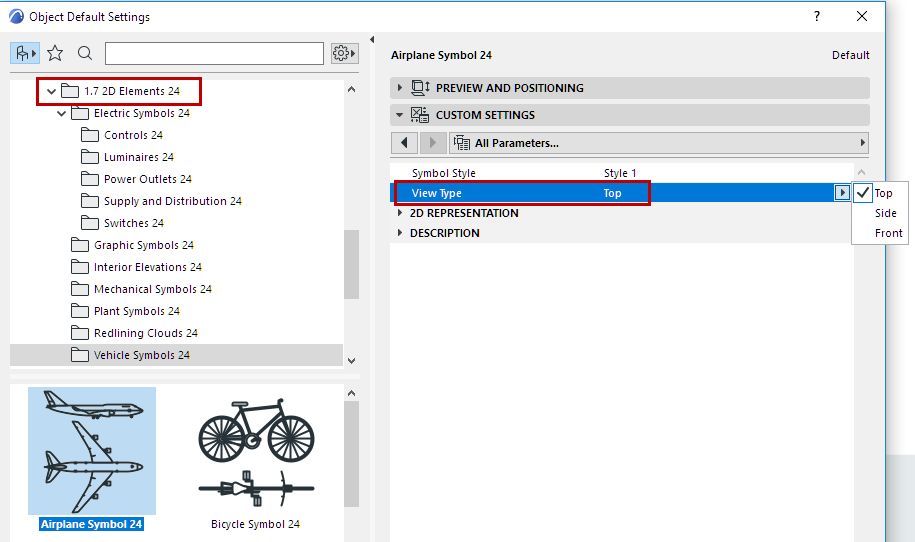The width and height of the screenshot is (915, 542).
Task: Select the Mechanical Symbols 24 folder
Action: tap(141, 289)
